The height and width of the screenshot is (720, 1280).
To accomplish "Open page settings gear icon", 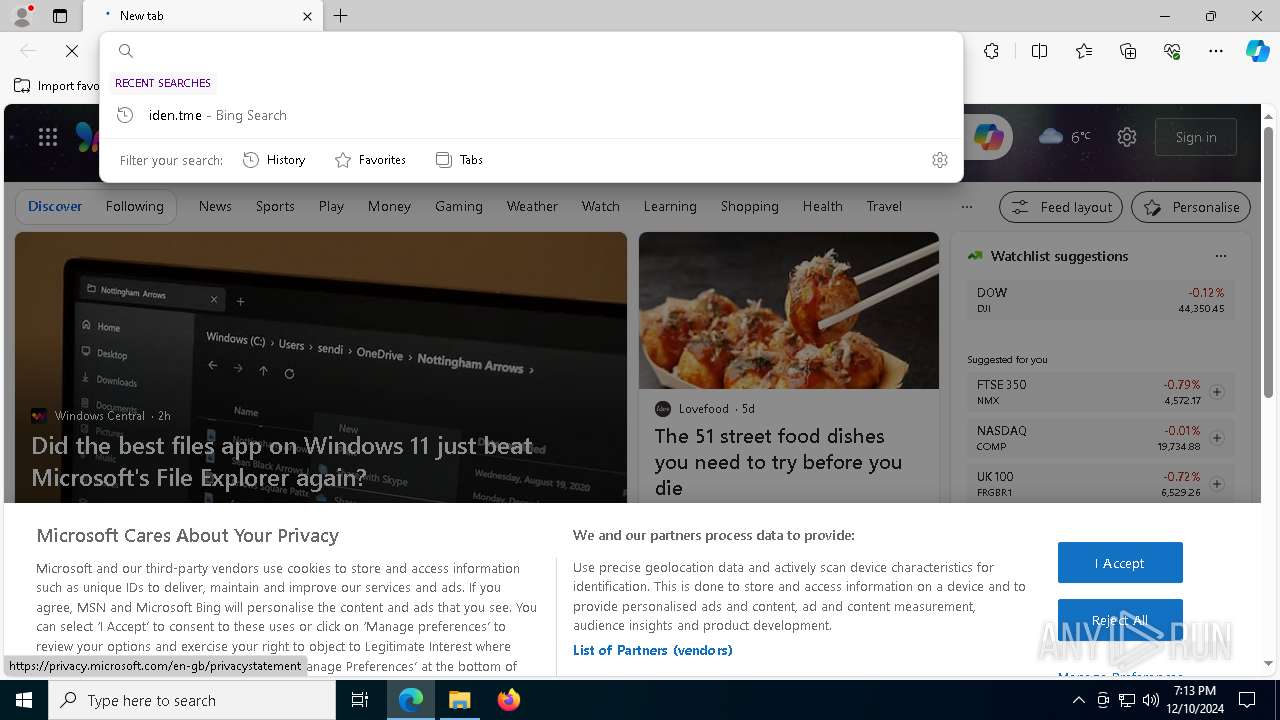I will [1127, 137].
